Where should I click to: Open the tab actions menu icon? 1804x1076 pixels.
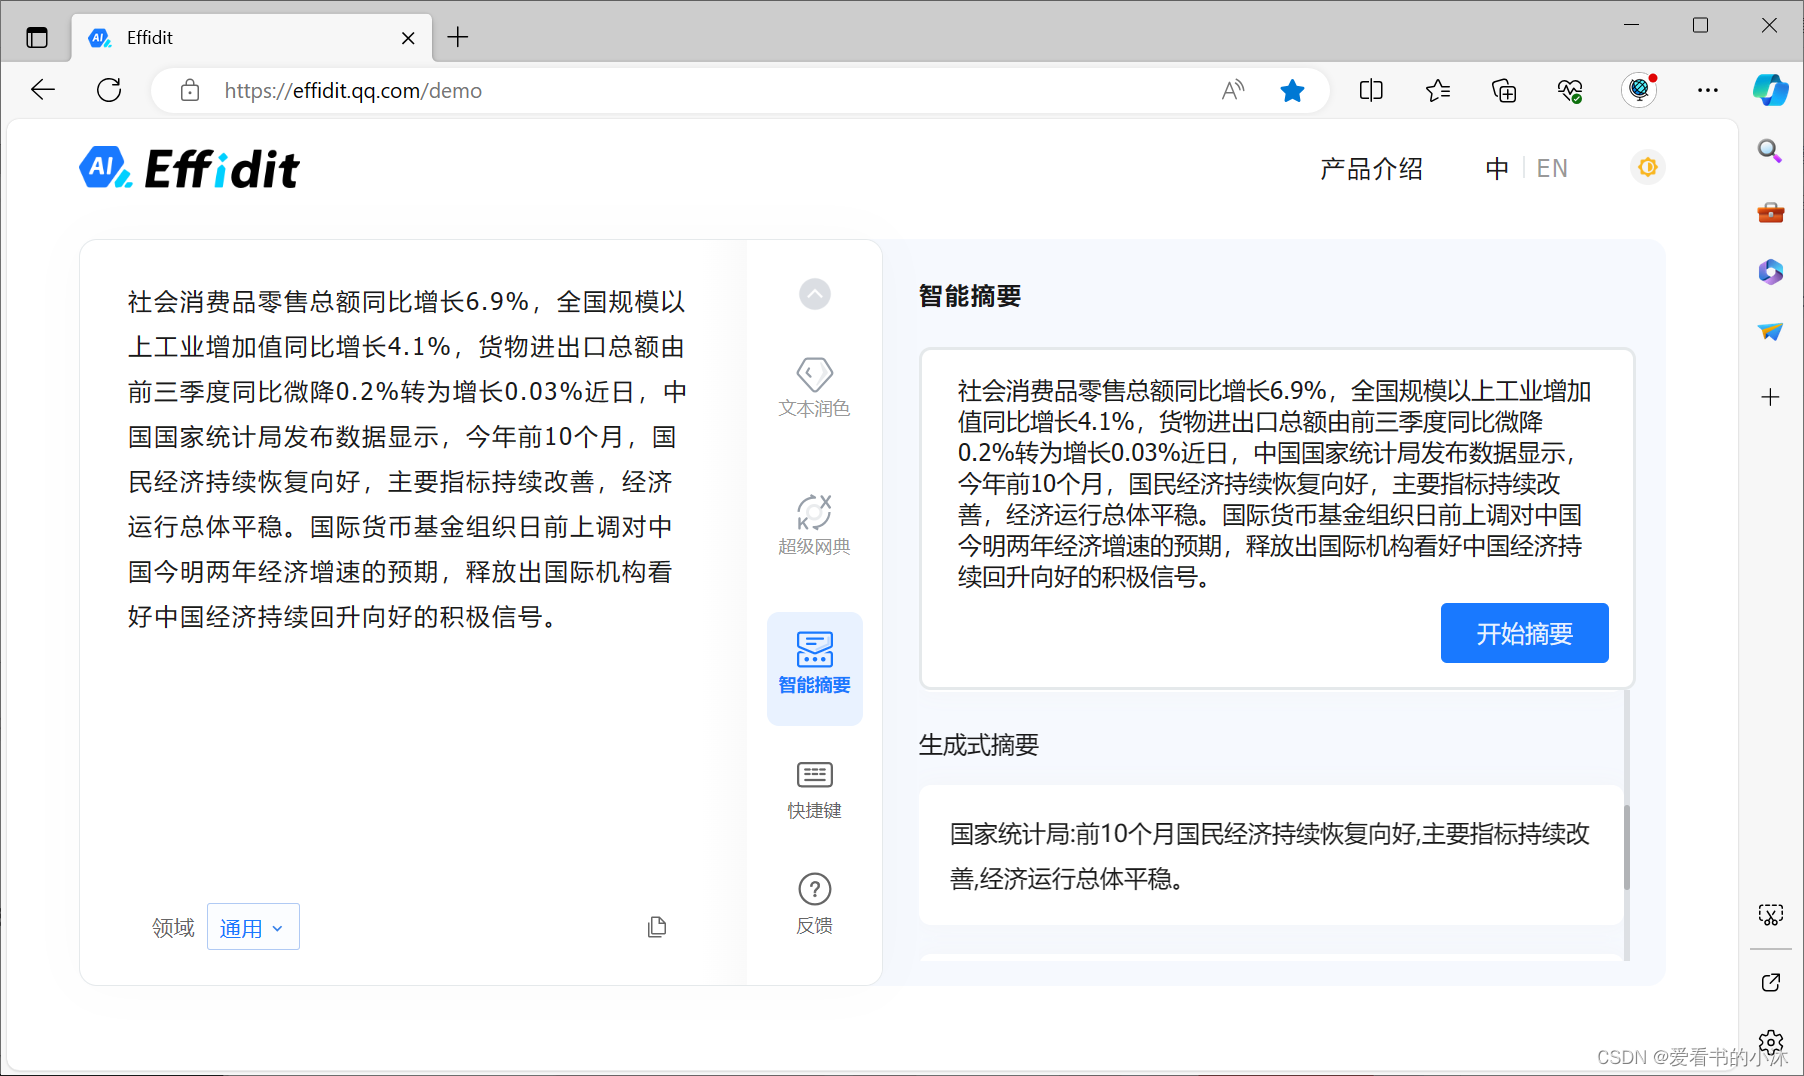tap(37, 38)
